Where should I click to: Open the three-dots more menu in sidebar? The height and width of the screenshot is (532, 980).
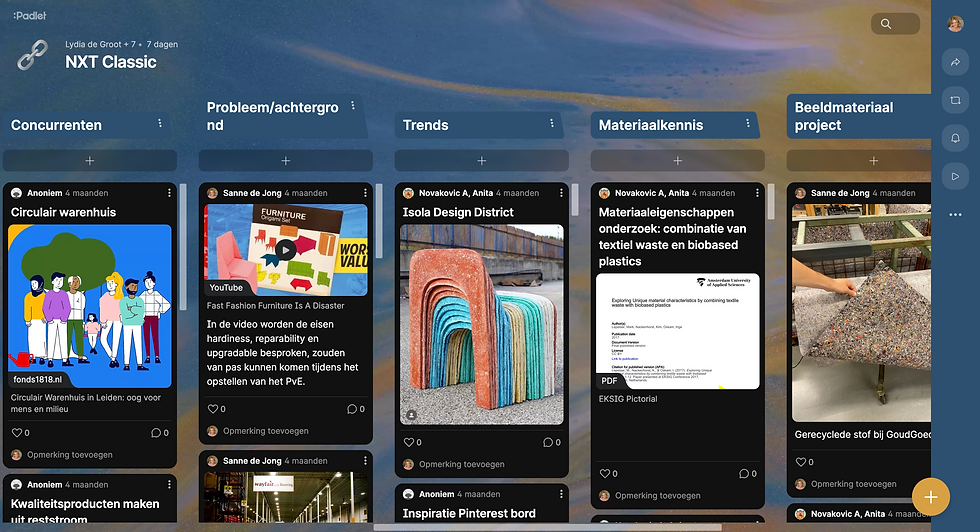pos(955,214)
